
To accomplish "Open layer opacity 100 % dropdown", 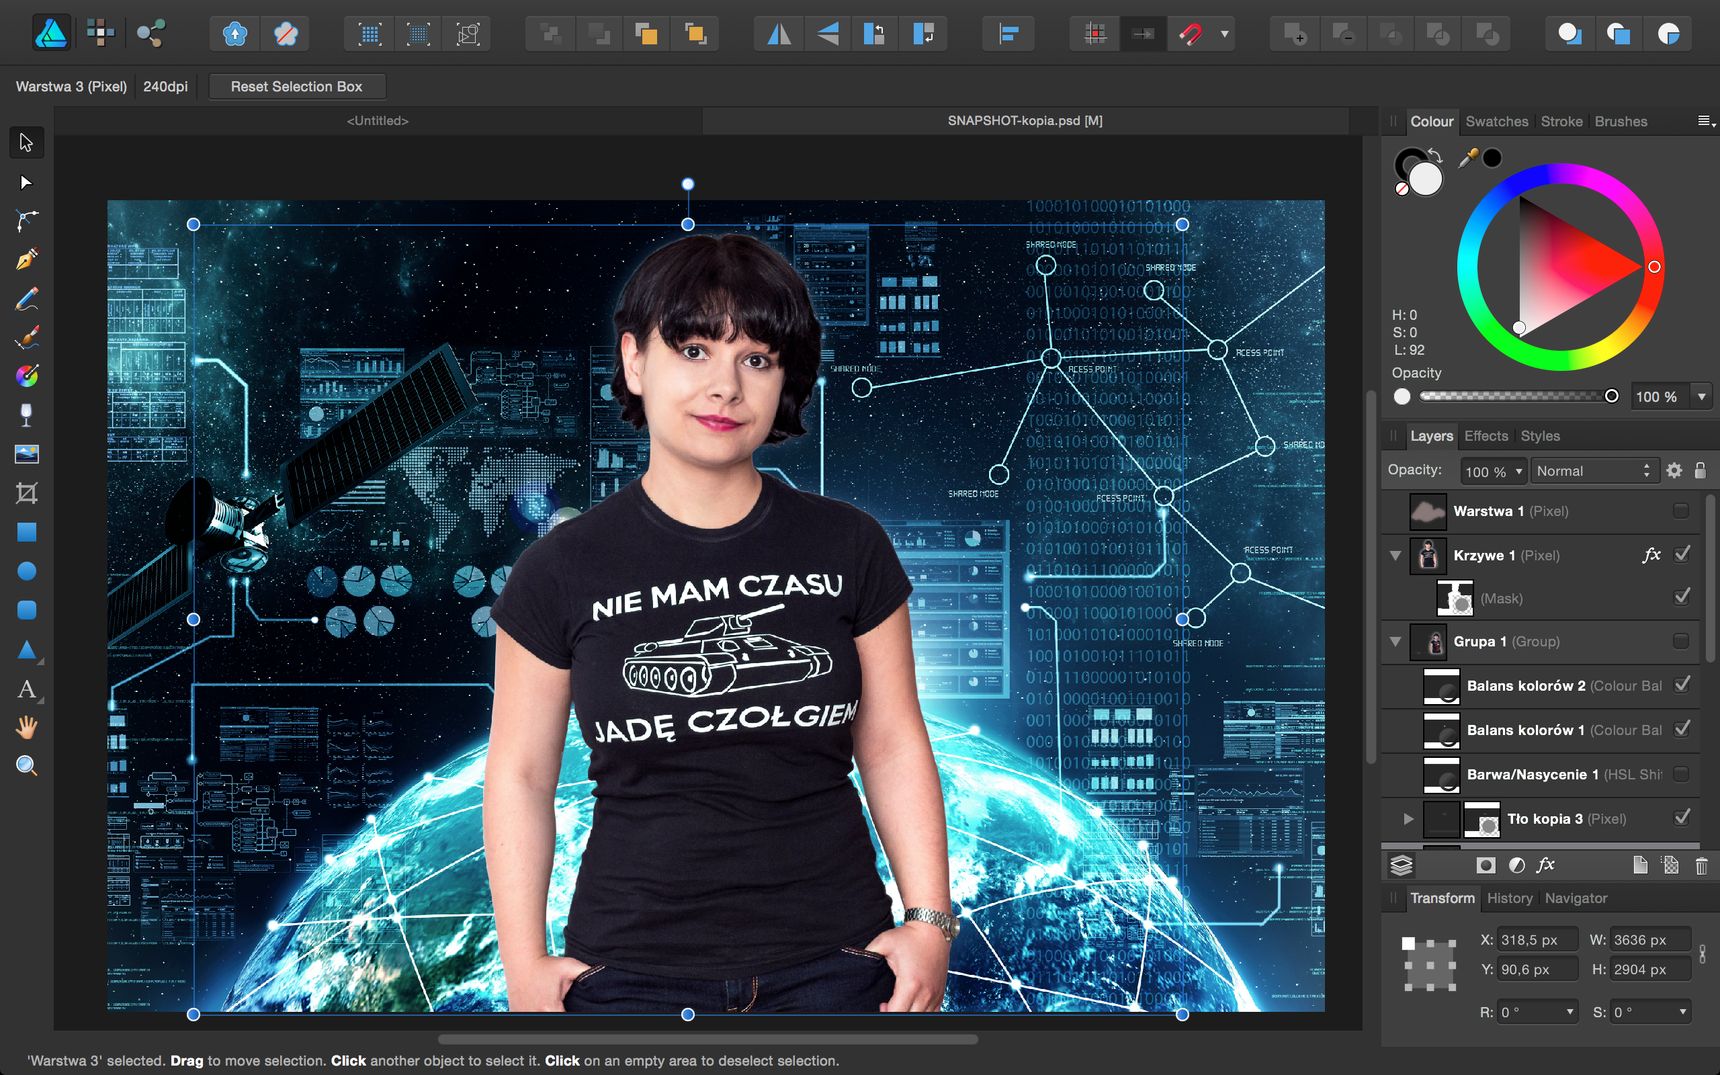I will pos(1519,471).
